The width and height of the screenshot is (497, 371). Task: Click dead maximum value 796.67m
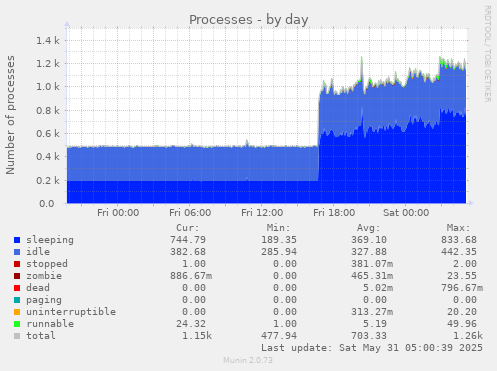click(x=462, y=288)
